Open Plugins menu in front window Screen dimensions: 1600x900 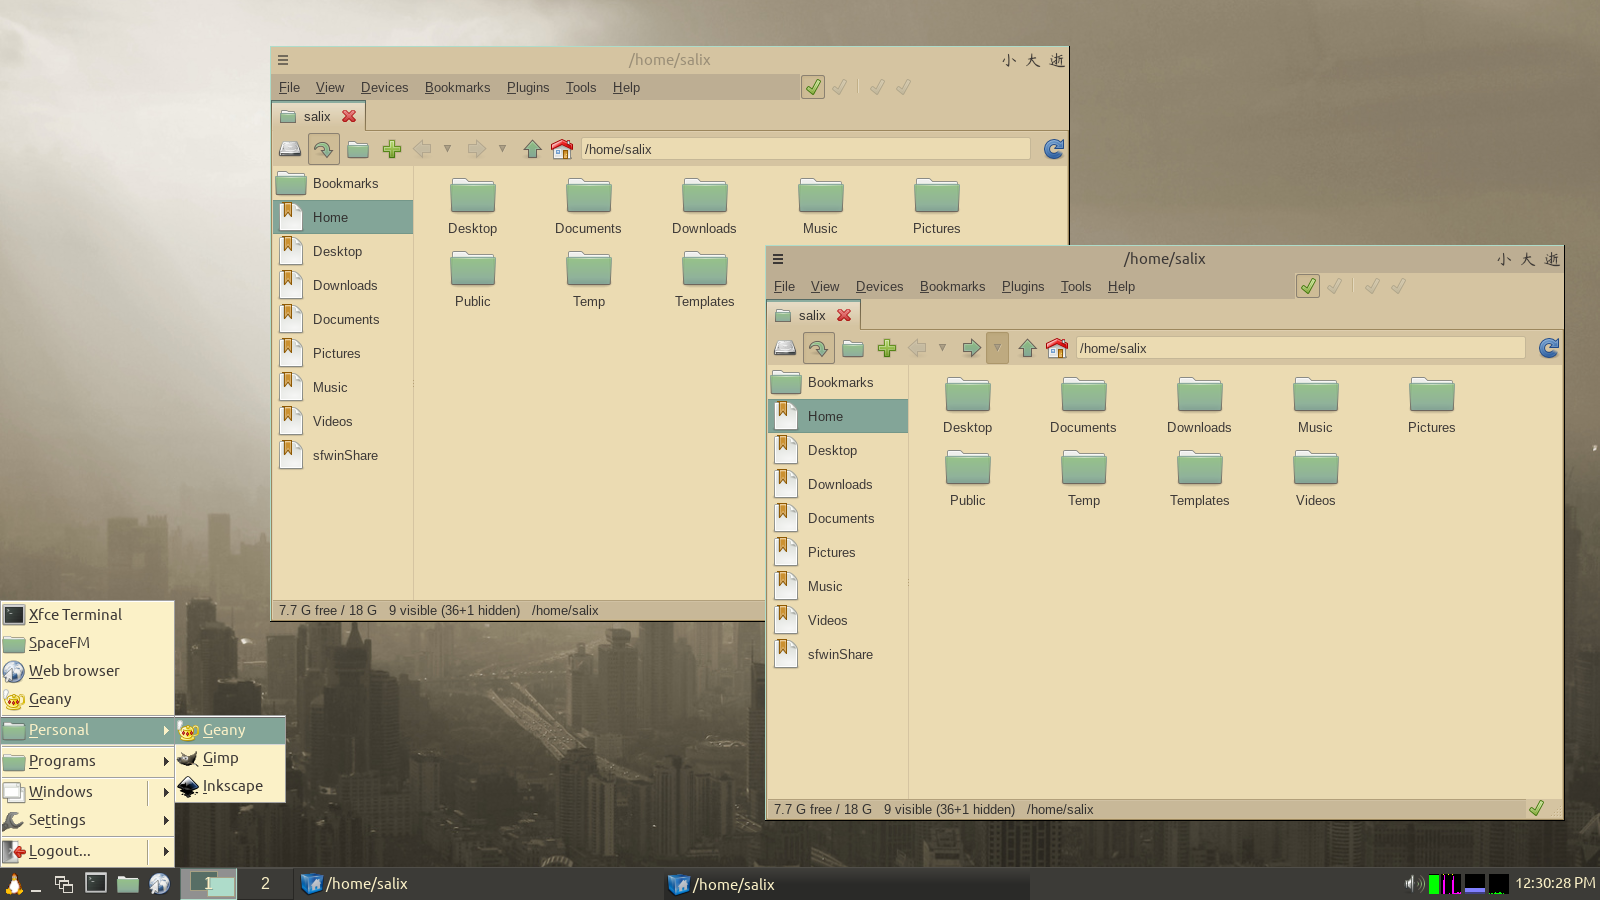click(x=1023, y=286)
